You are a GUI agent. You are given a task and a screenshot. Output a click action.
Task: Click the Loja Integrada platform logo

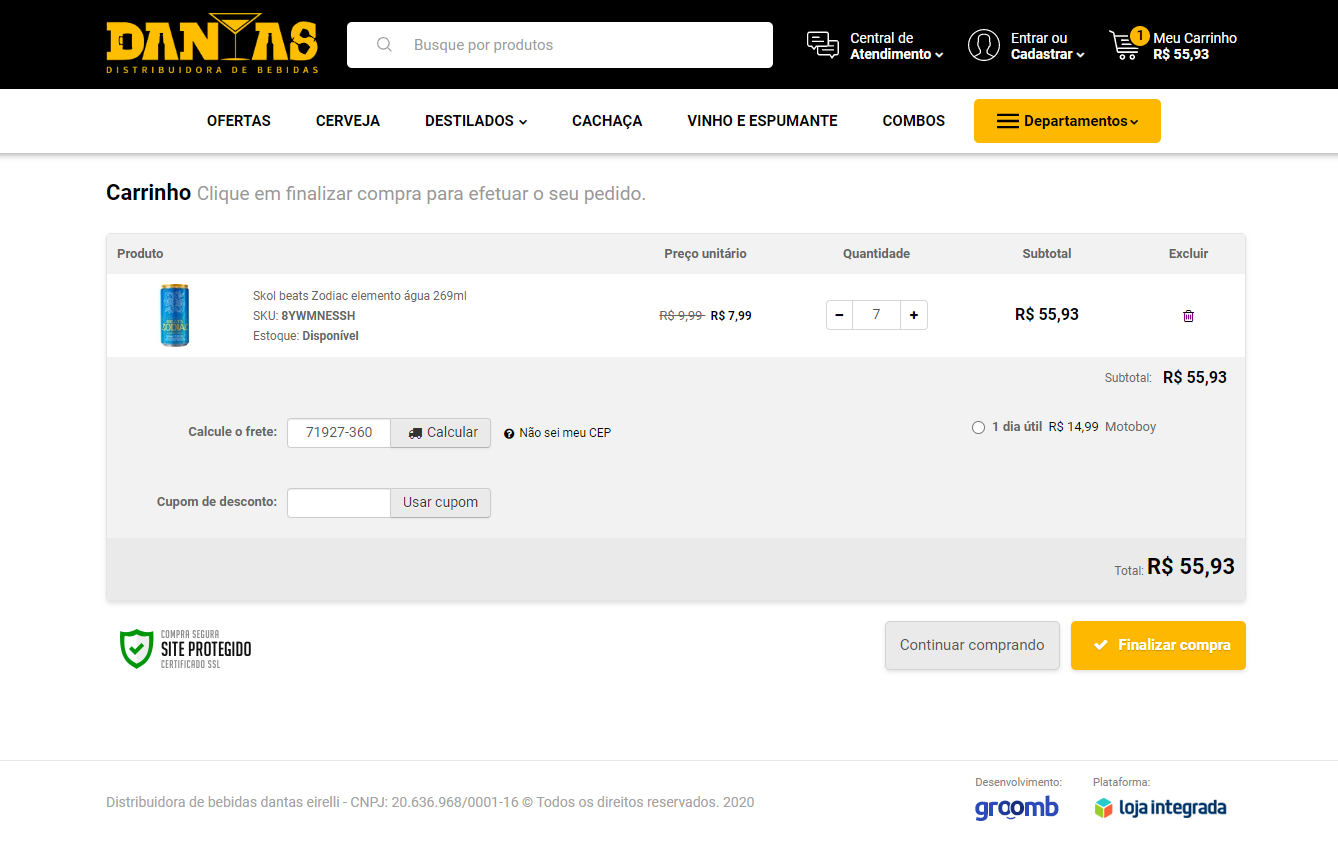1160,808
